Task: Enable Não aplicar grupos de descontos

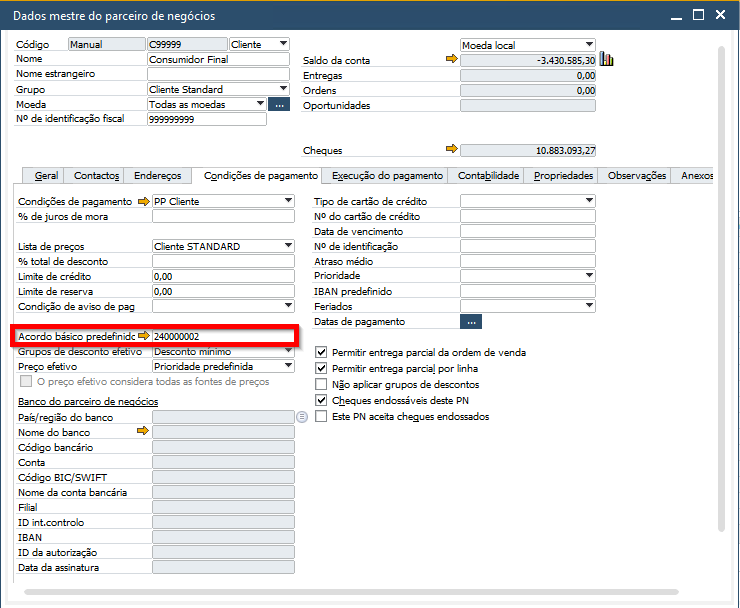Action: [321, 384]
